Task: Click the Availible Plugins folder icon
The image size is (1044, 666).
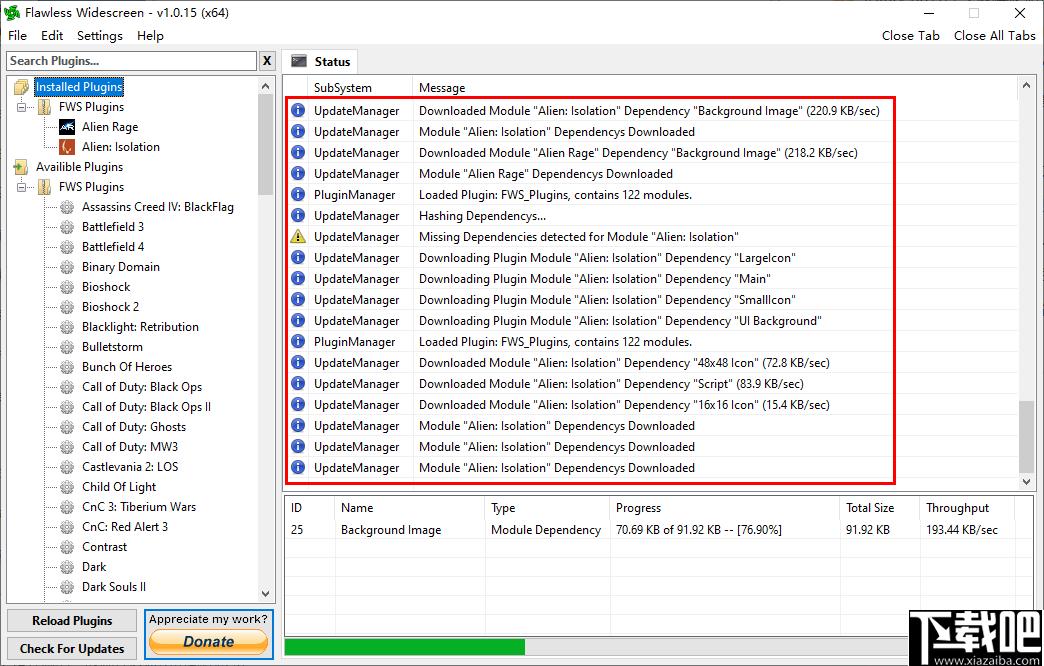Action: pyautogui.click(x=21, y=166)
